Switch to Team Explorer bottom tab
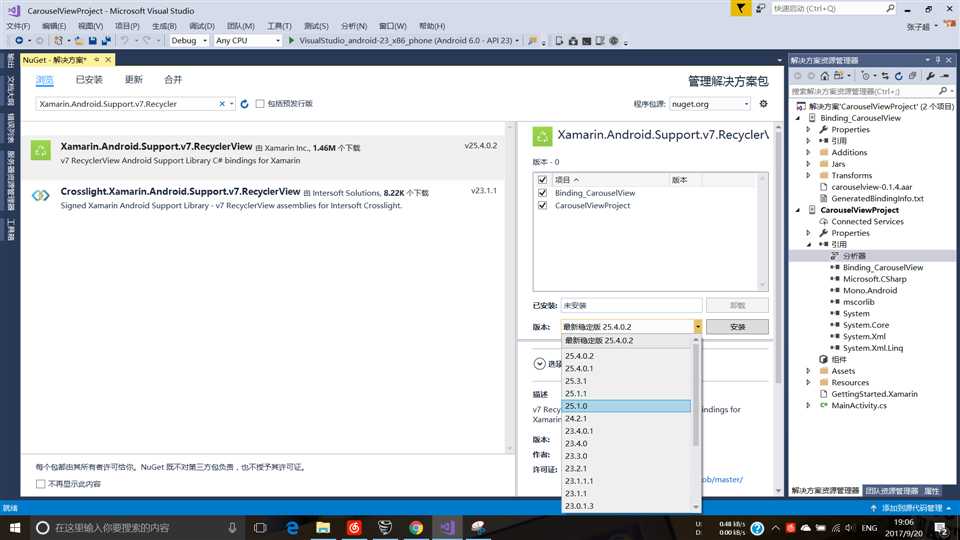Viewport: 960px width, 540px height. click(891, 491)
